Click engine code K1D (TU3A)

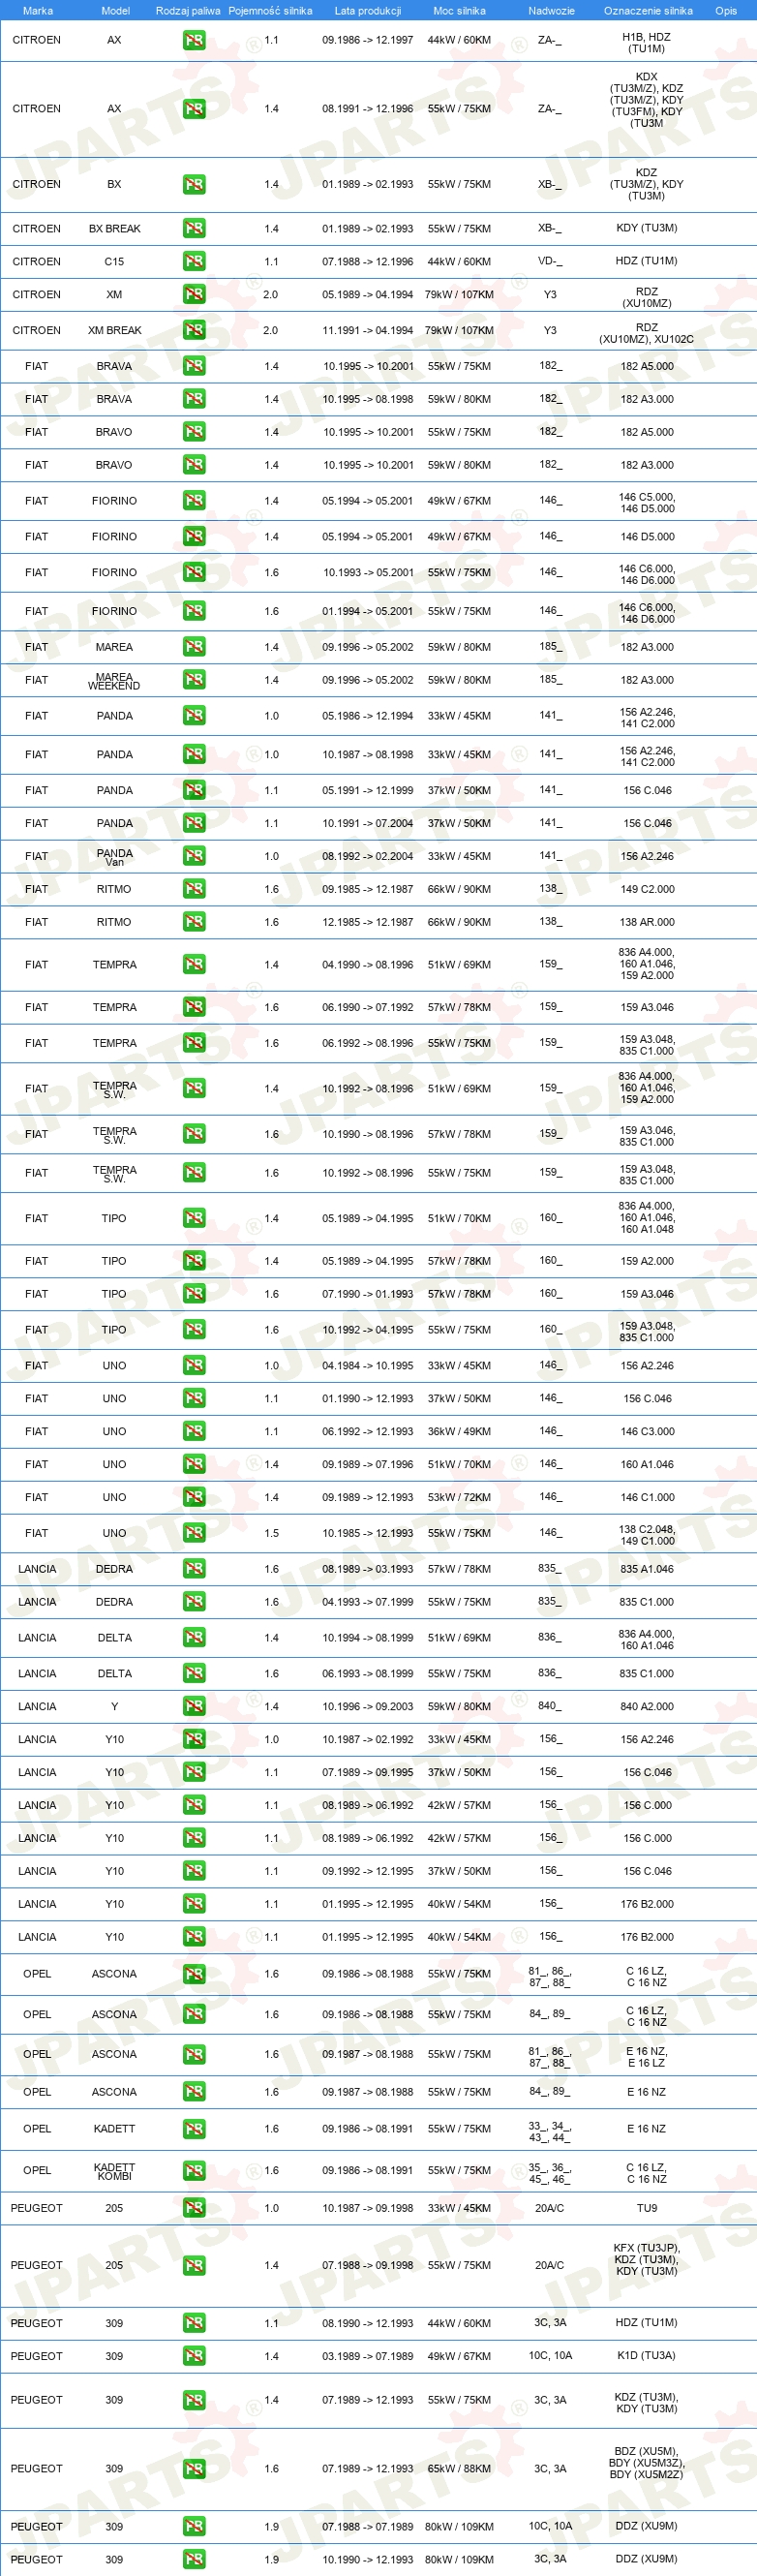tap(647, 2355)
